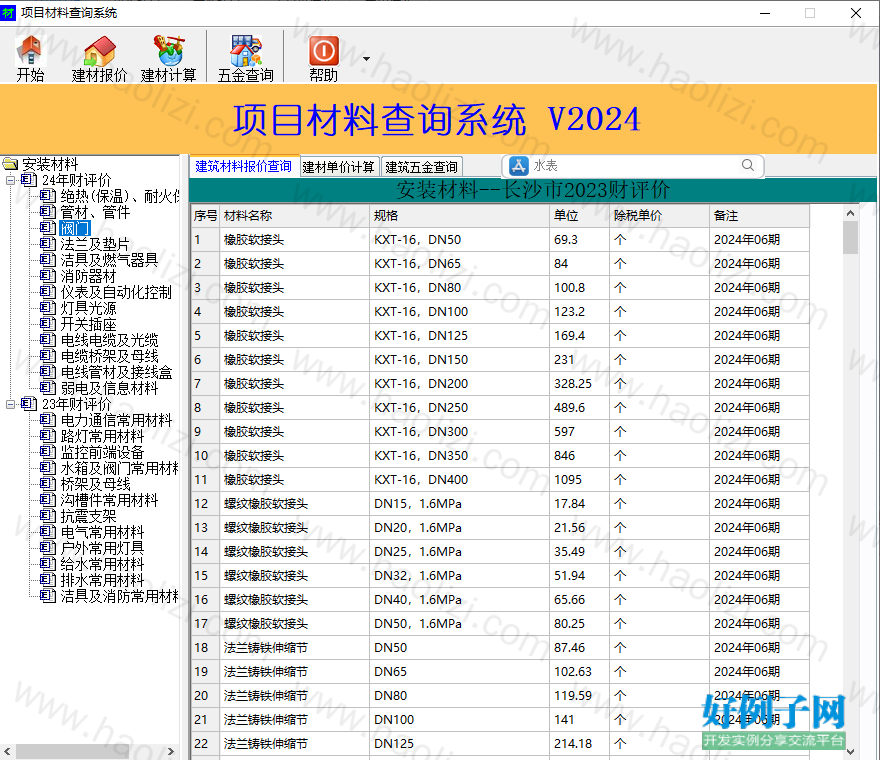The image size is (880, 760).
Task: Launch the 建材计算 tool
Action: pos(168,58)
